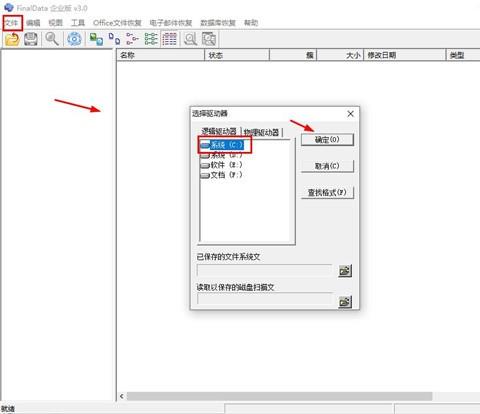Click the green and blue squares toolbar icon
This screenshot has width=480, height=414.
coord(96,39)
